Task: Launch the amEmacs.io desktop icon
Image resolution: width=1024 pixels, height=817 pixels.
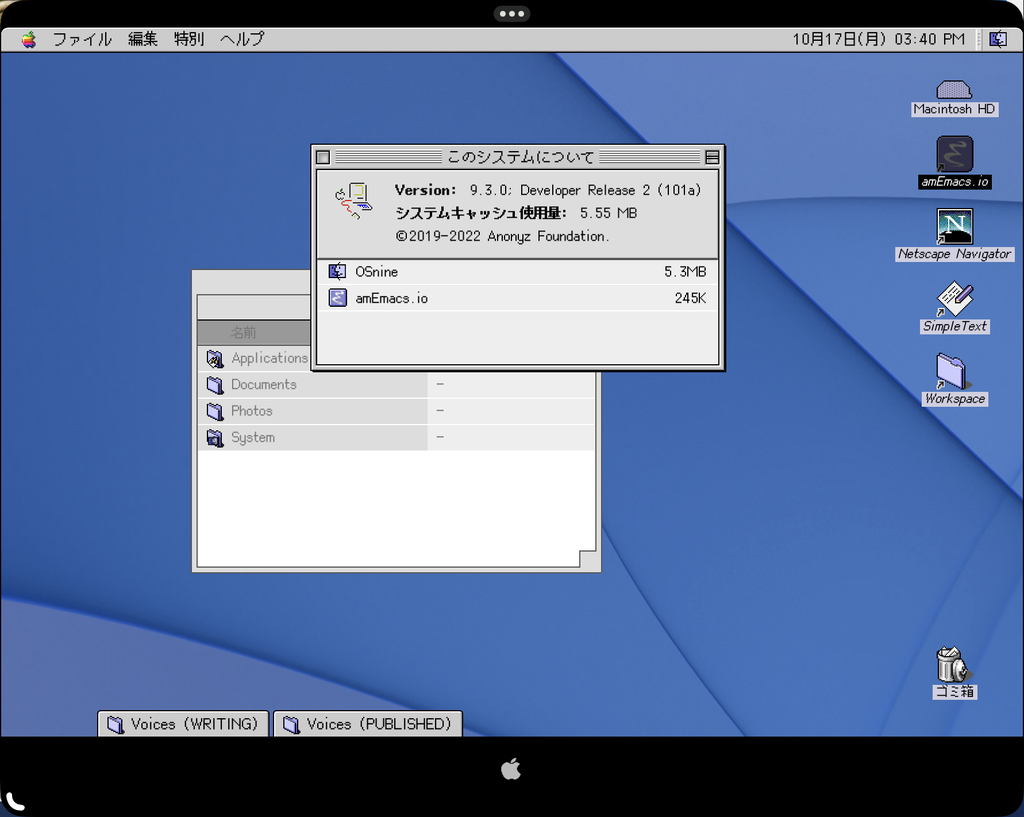Action: click(x=954, y=156)
